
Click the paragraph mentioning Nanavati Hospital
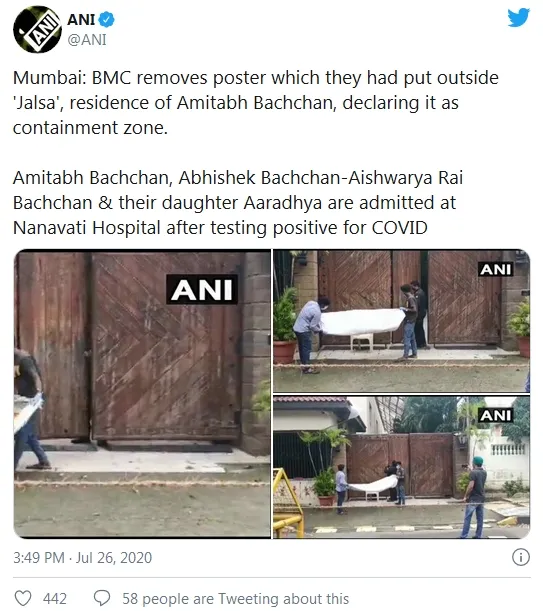[238, 203]
